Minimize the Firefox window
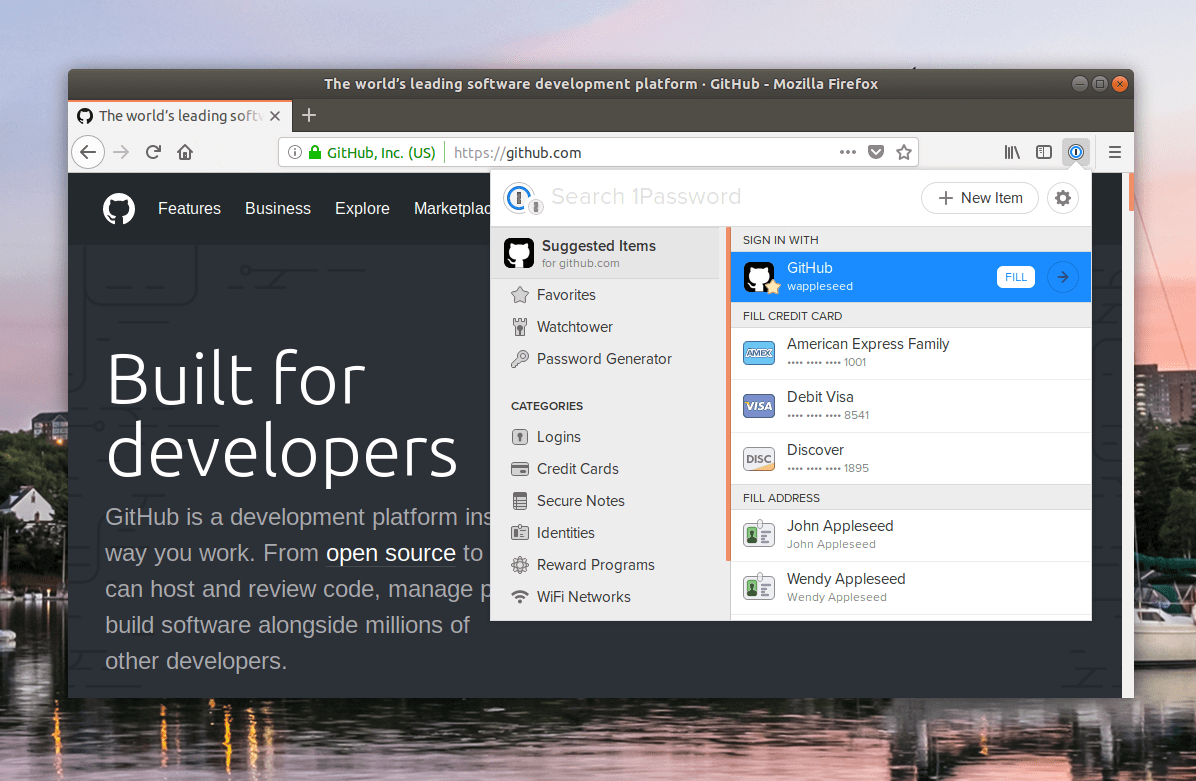The height and width of the screenshot is (781, 1196). 1079,84
